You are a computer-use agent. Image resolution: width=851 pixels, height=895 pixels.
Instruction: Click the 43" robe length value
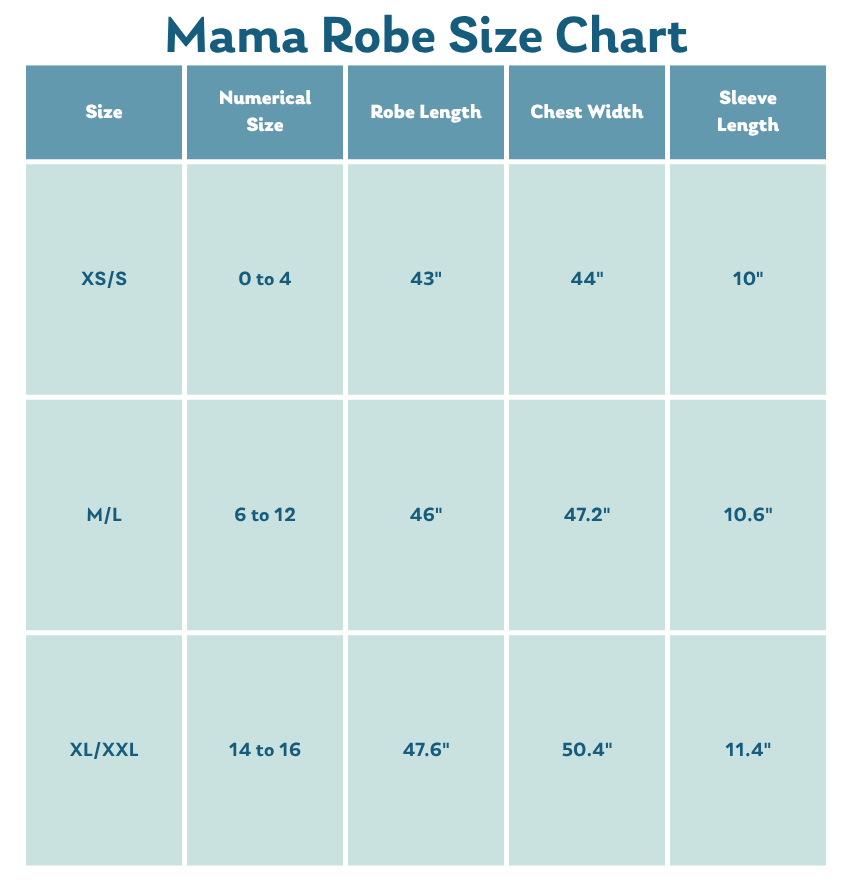click(426, 279)
